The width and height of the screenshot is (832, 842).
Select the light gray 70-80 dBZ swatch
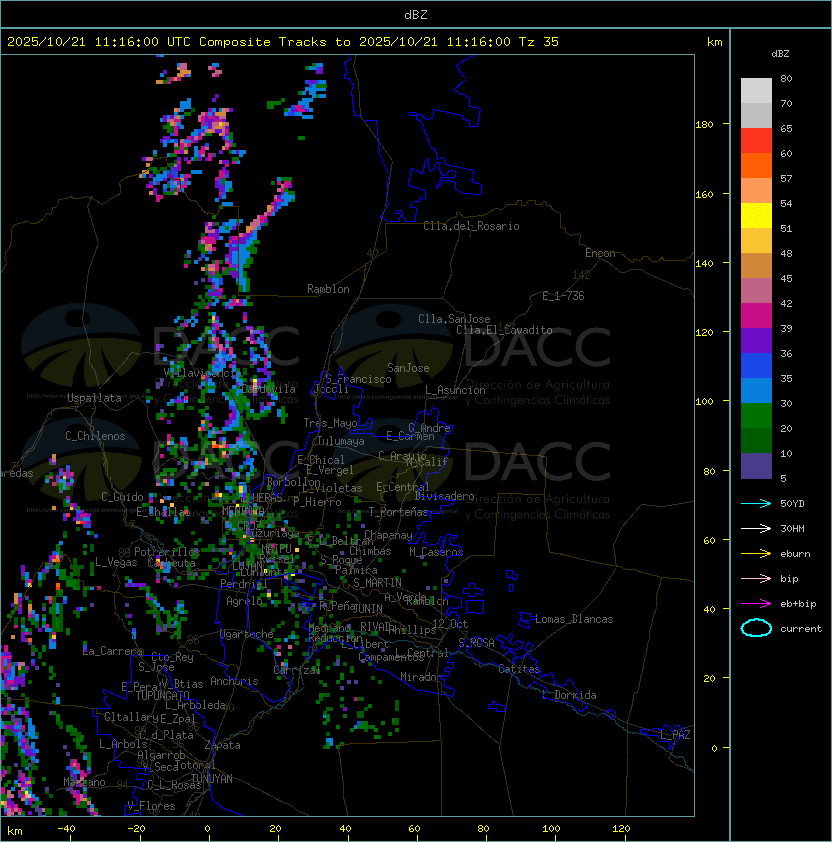coord(756,91)
